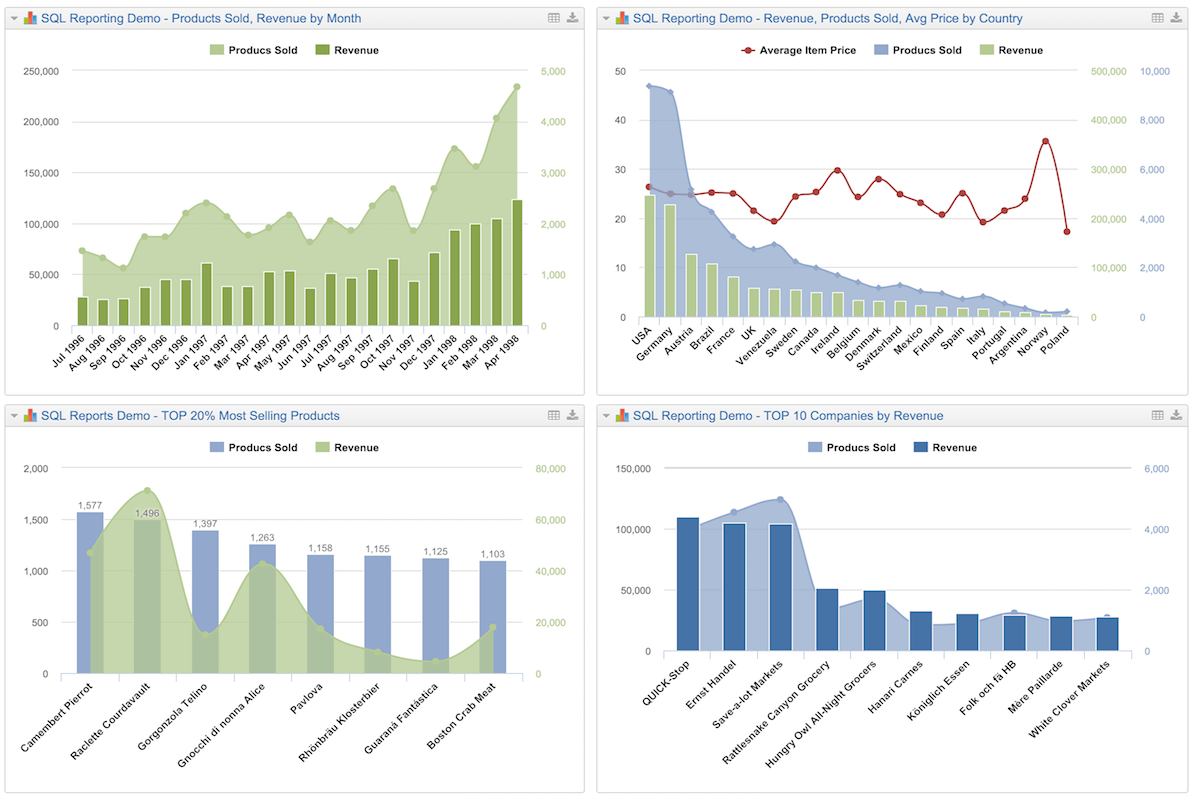Show table view for TOP 10 Companies panel

(x=1158, y=415)
